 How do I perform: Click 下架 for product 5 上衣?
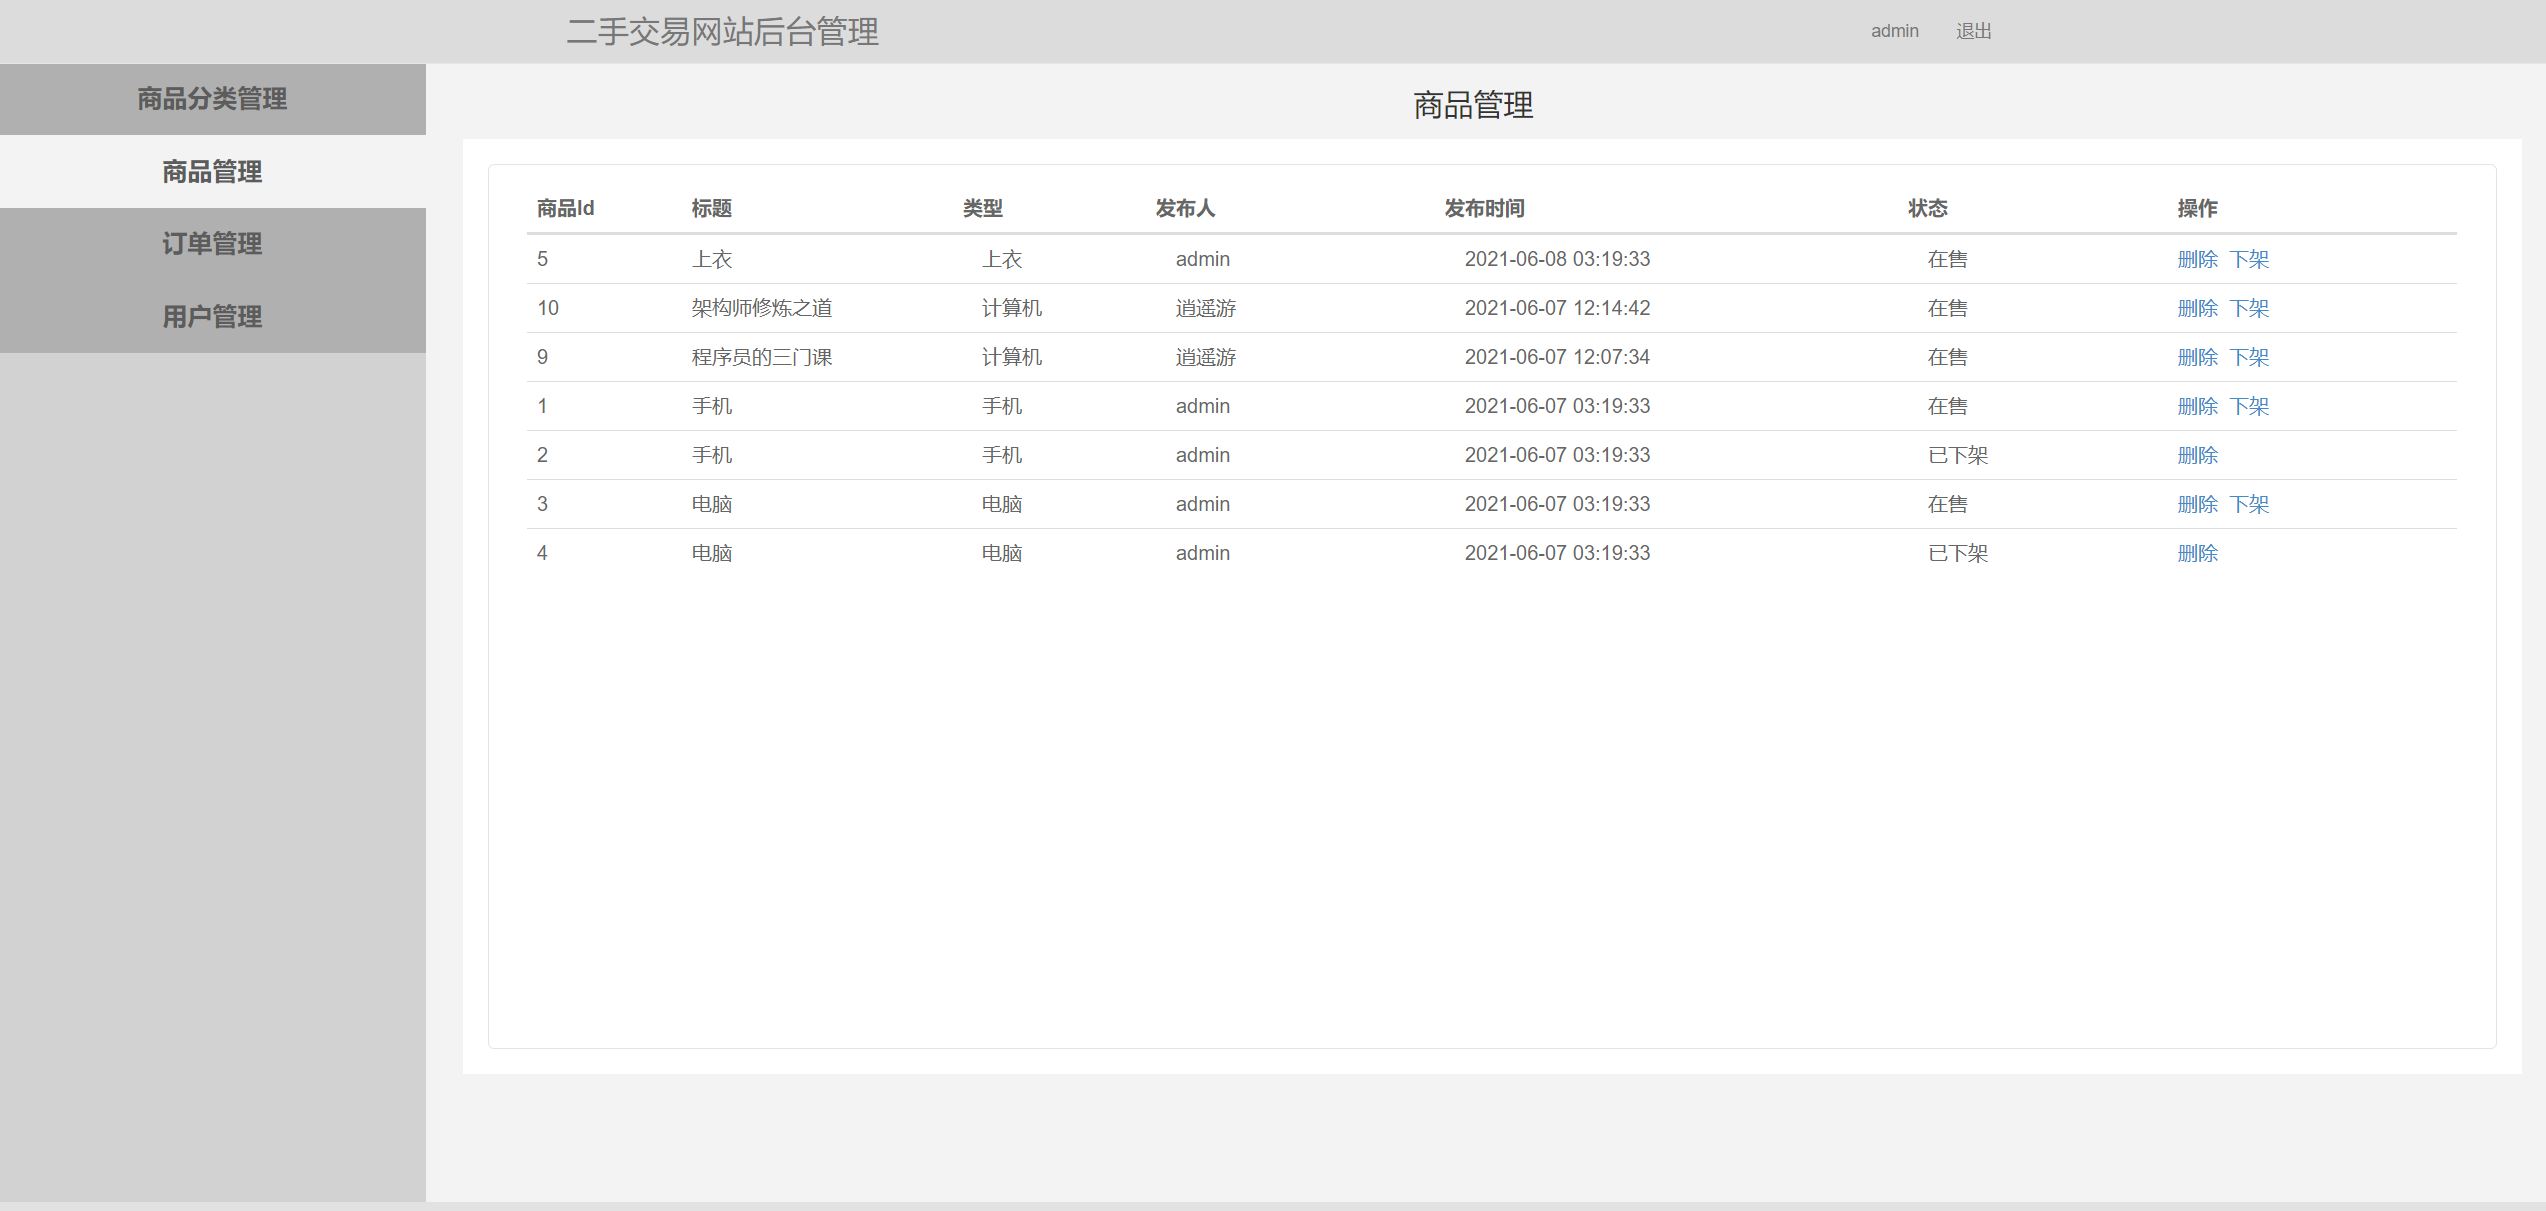(x=2249, y=259)
